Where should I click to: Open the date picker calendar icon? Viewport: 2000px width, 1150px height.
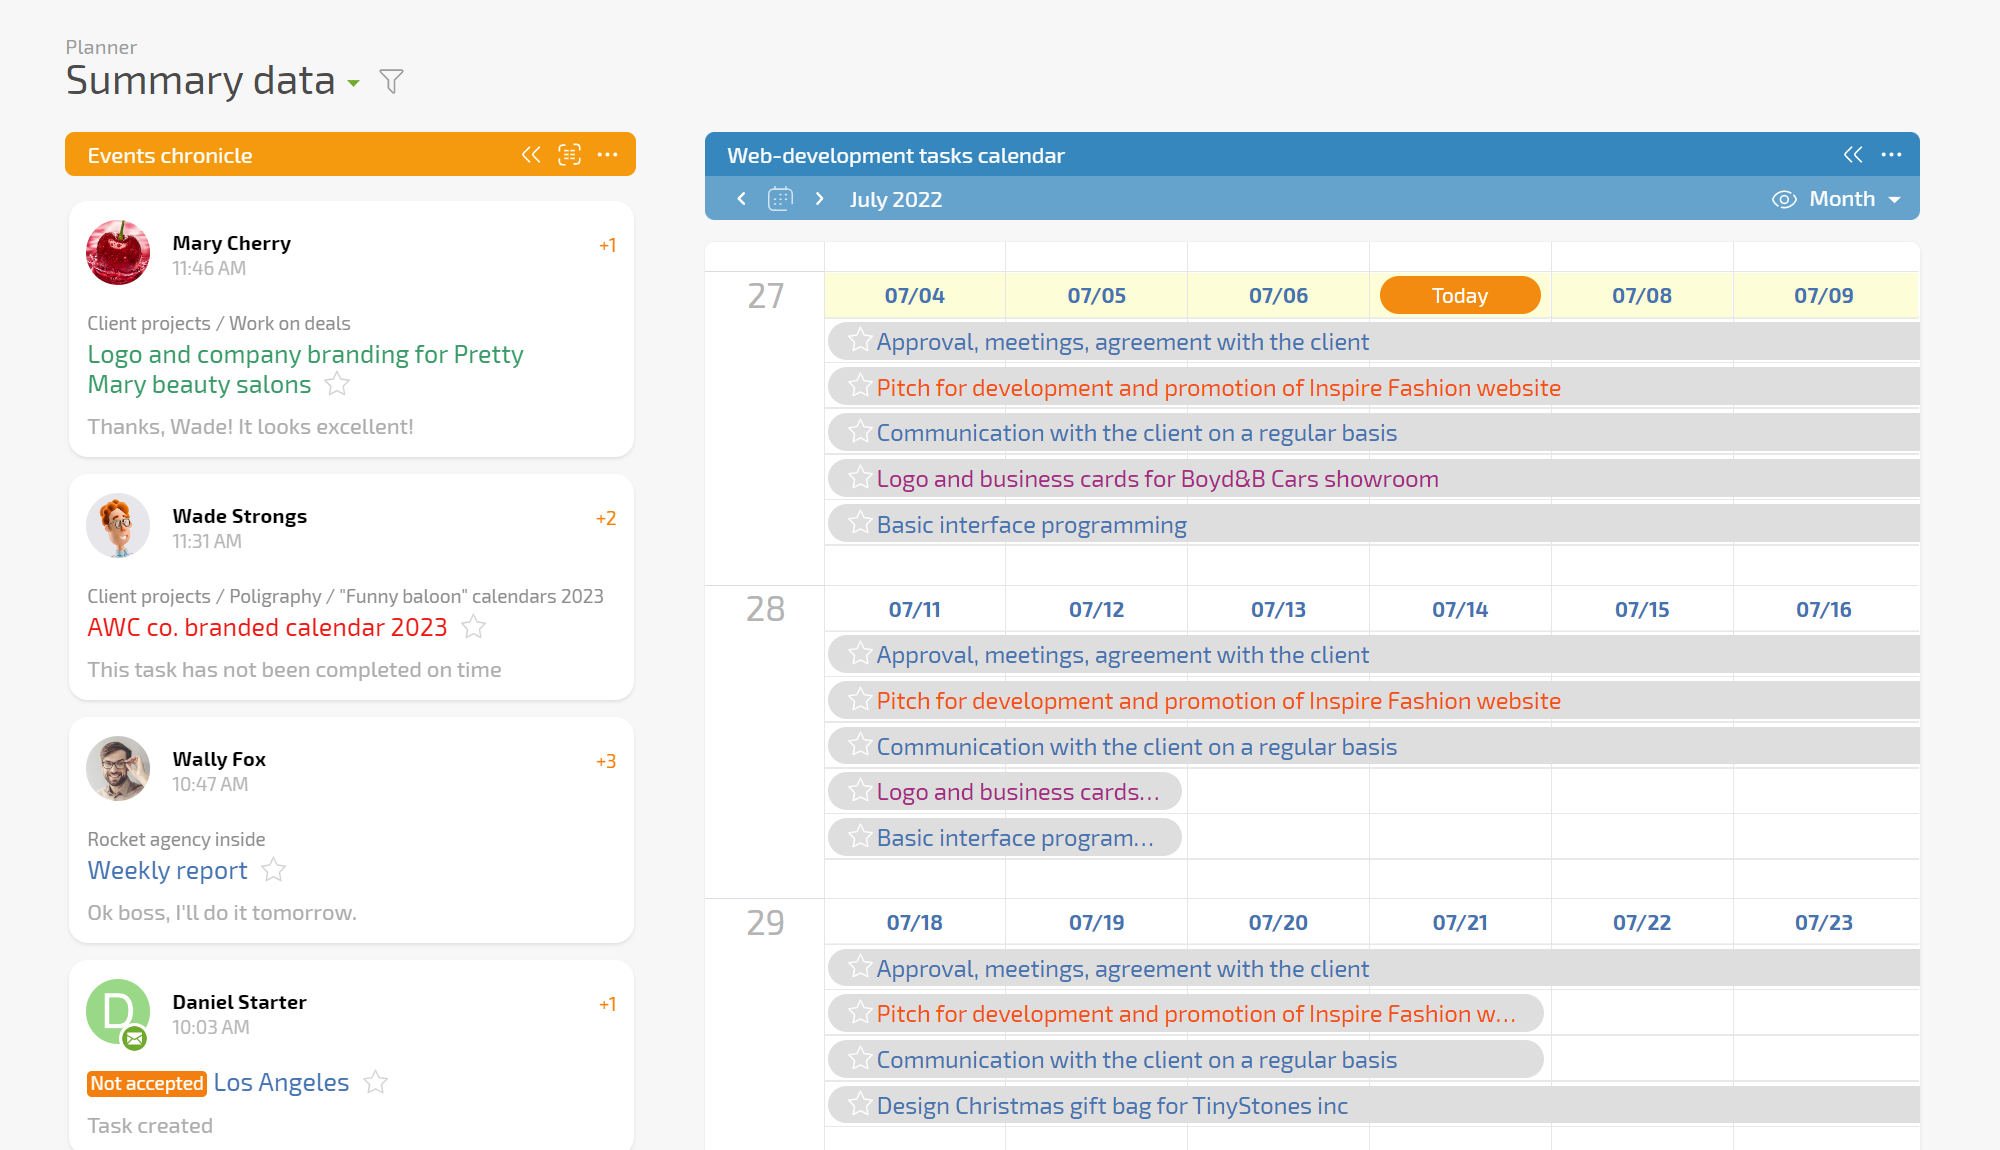[780, 199]
